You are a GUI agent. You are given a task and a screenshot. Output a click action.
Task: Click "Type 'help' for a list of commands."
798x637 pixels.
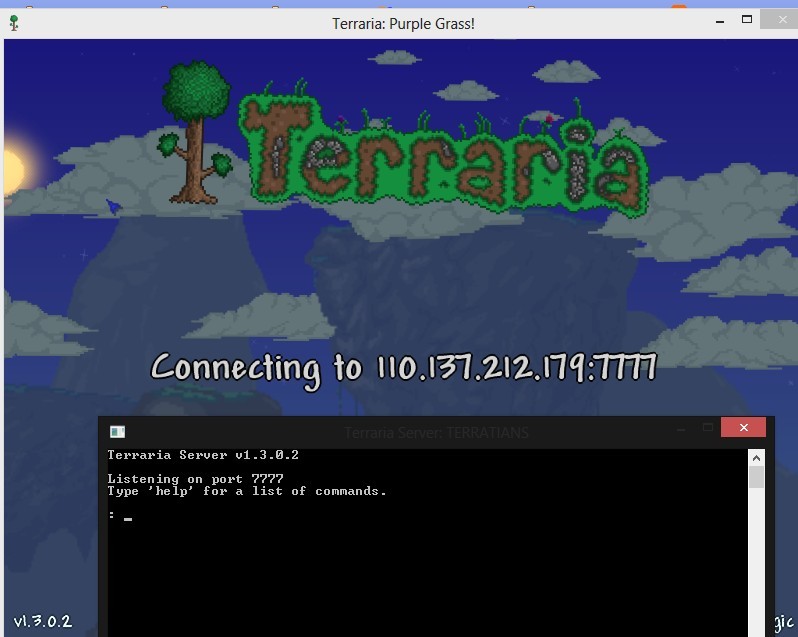[x=247, y=491]
